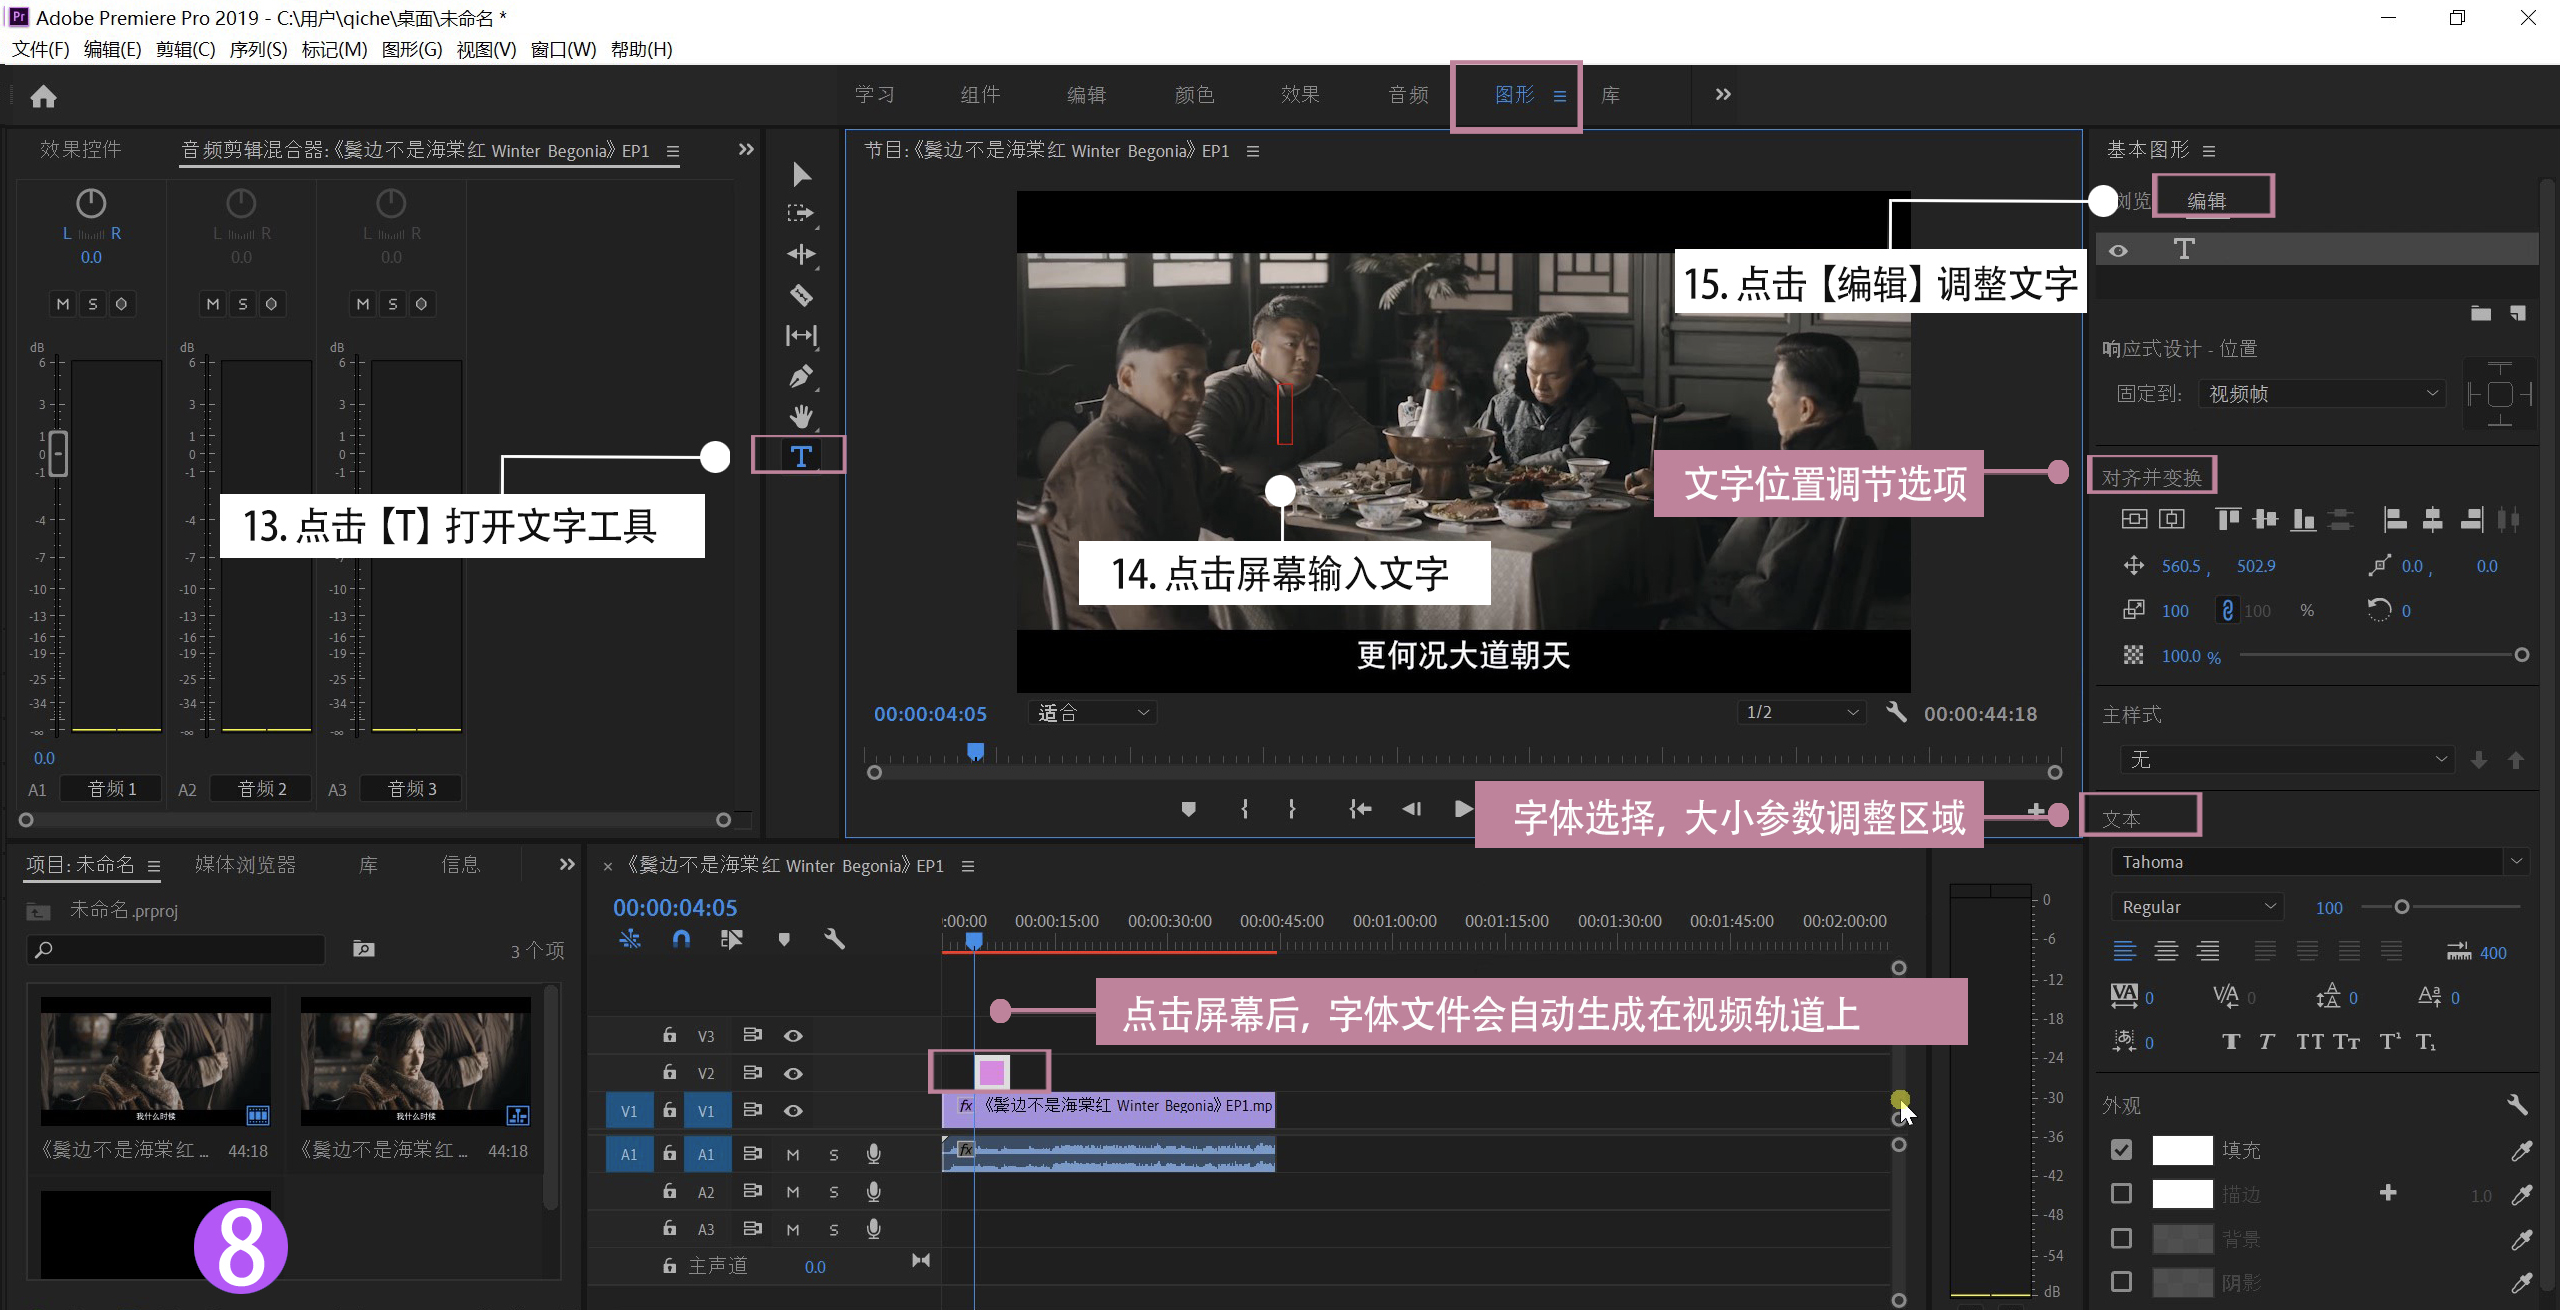Screen dimensions: 2560x1310
Task: Click the opacity slider in Essential Graphics
Action: click(2381, 655)
